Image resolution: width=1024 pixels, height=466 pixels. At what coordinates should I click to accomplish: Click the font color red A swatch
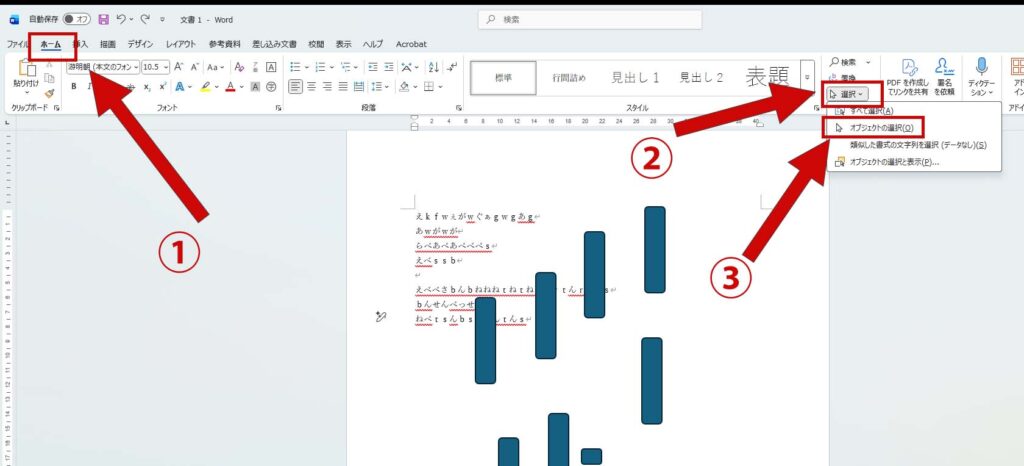229,87
